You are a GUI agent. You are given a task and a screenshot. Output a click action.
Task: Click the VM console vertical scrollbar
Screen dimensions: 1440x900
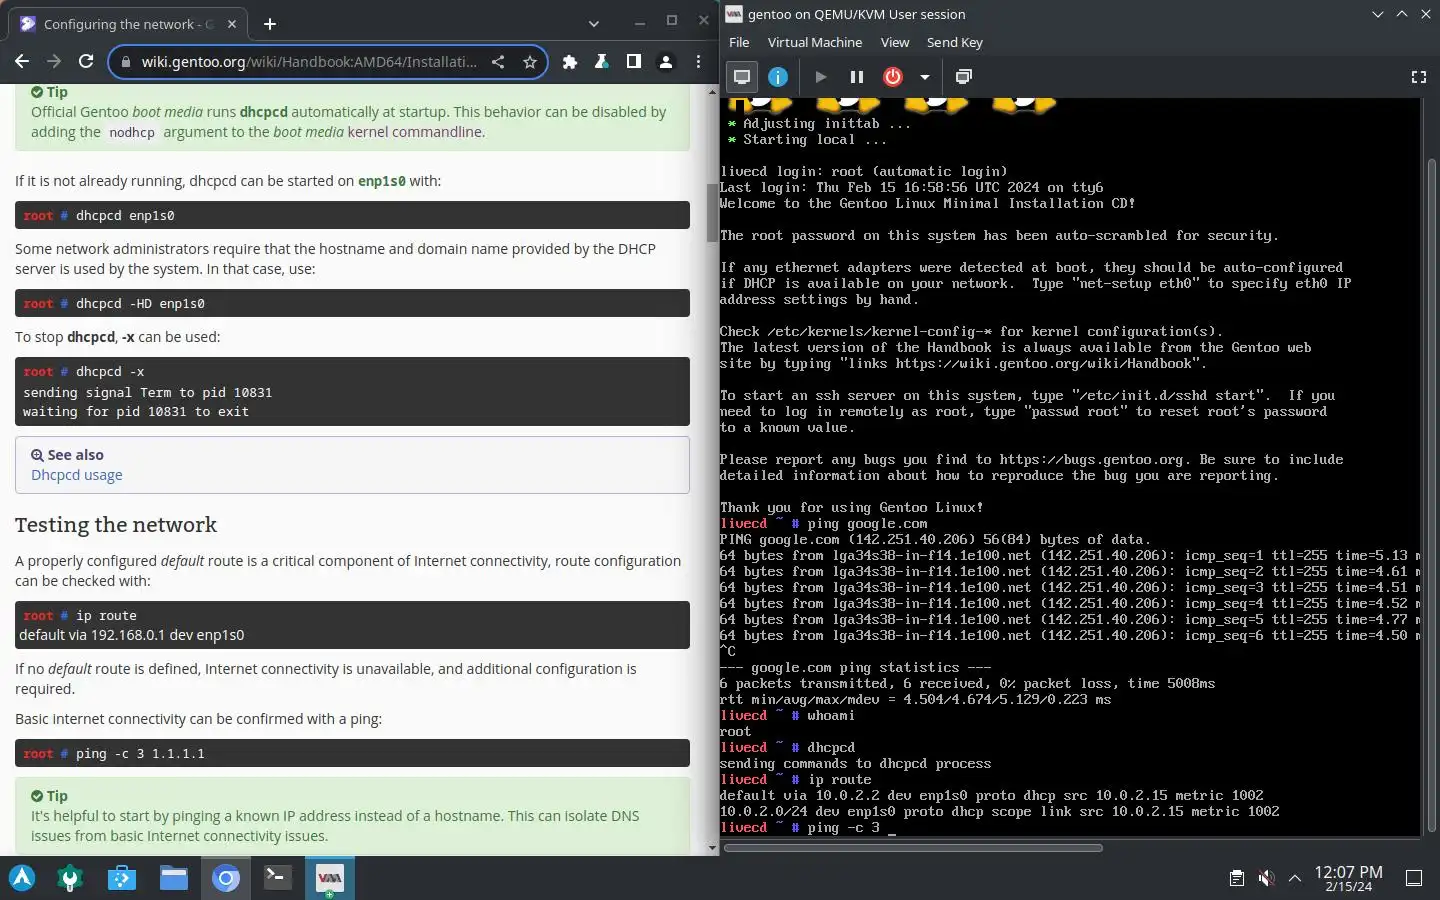[1431, 495]
